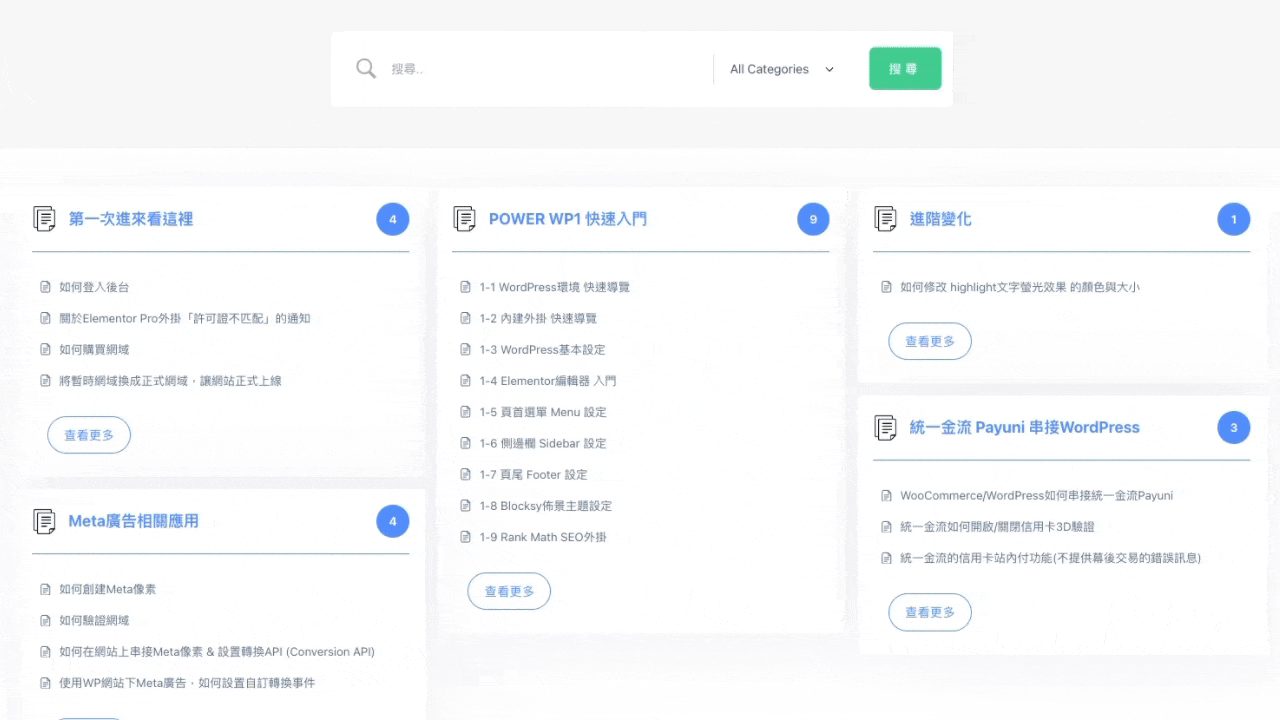
Task: Click the document icon beside 進階變化
Action: pyautogui.click(x=886, y=218)
